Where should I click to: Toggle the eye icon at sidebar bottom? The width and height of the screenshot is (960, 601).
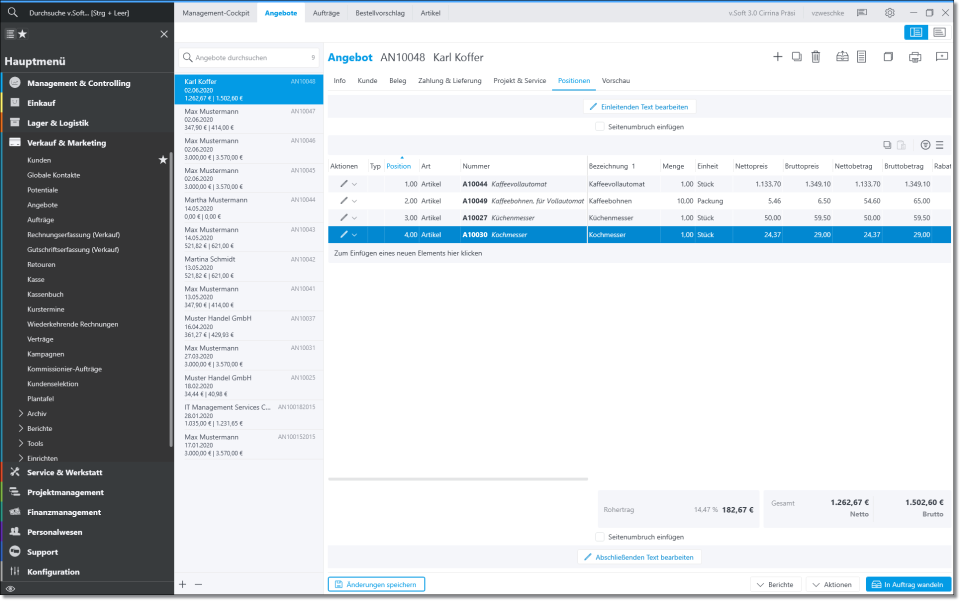point(10,589)
